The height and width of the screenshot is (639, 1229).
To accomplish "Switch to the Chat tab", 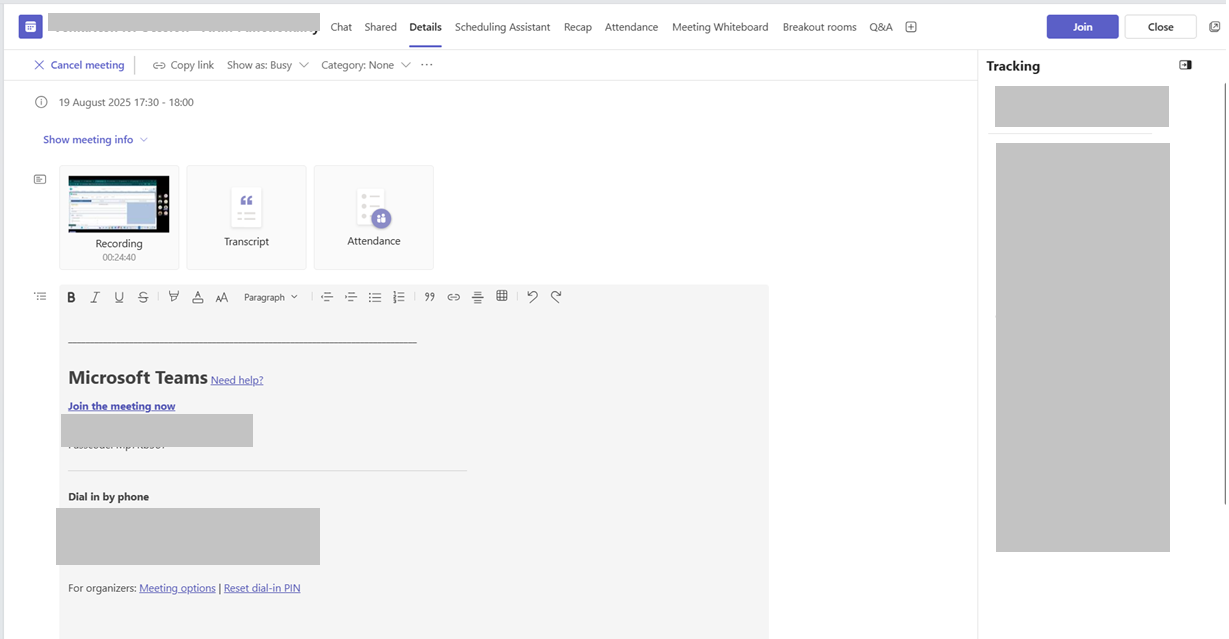I will coord(341,27).
